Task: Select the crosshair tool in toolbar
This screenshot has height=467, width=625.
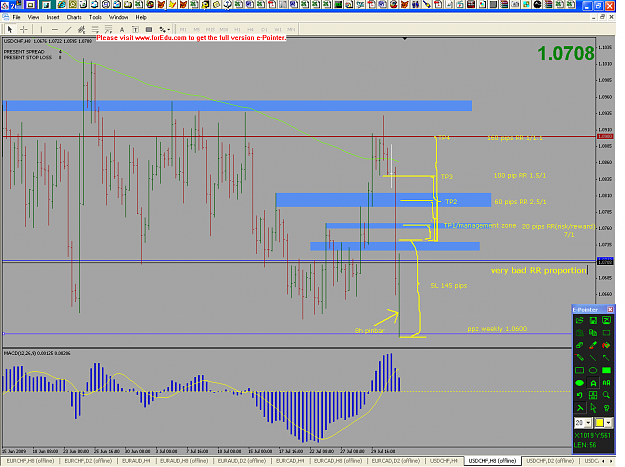Action: click(x=24, y=29)
